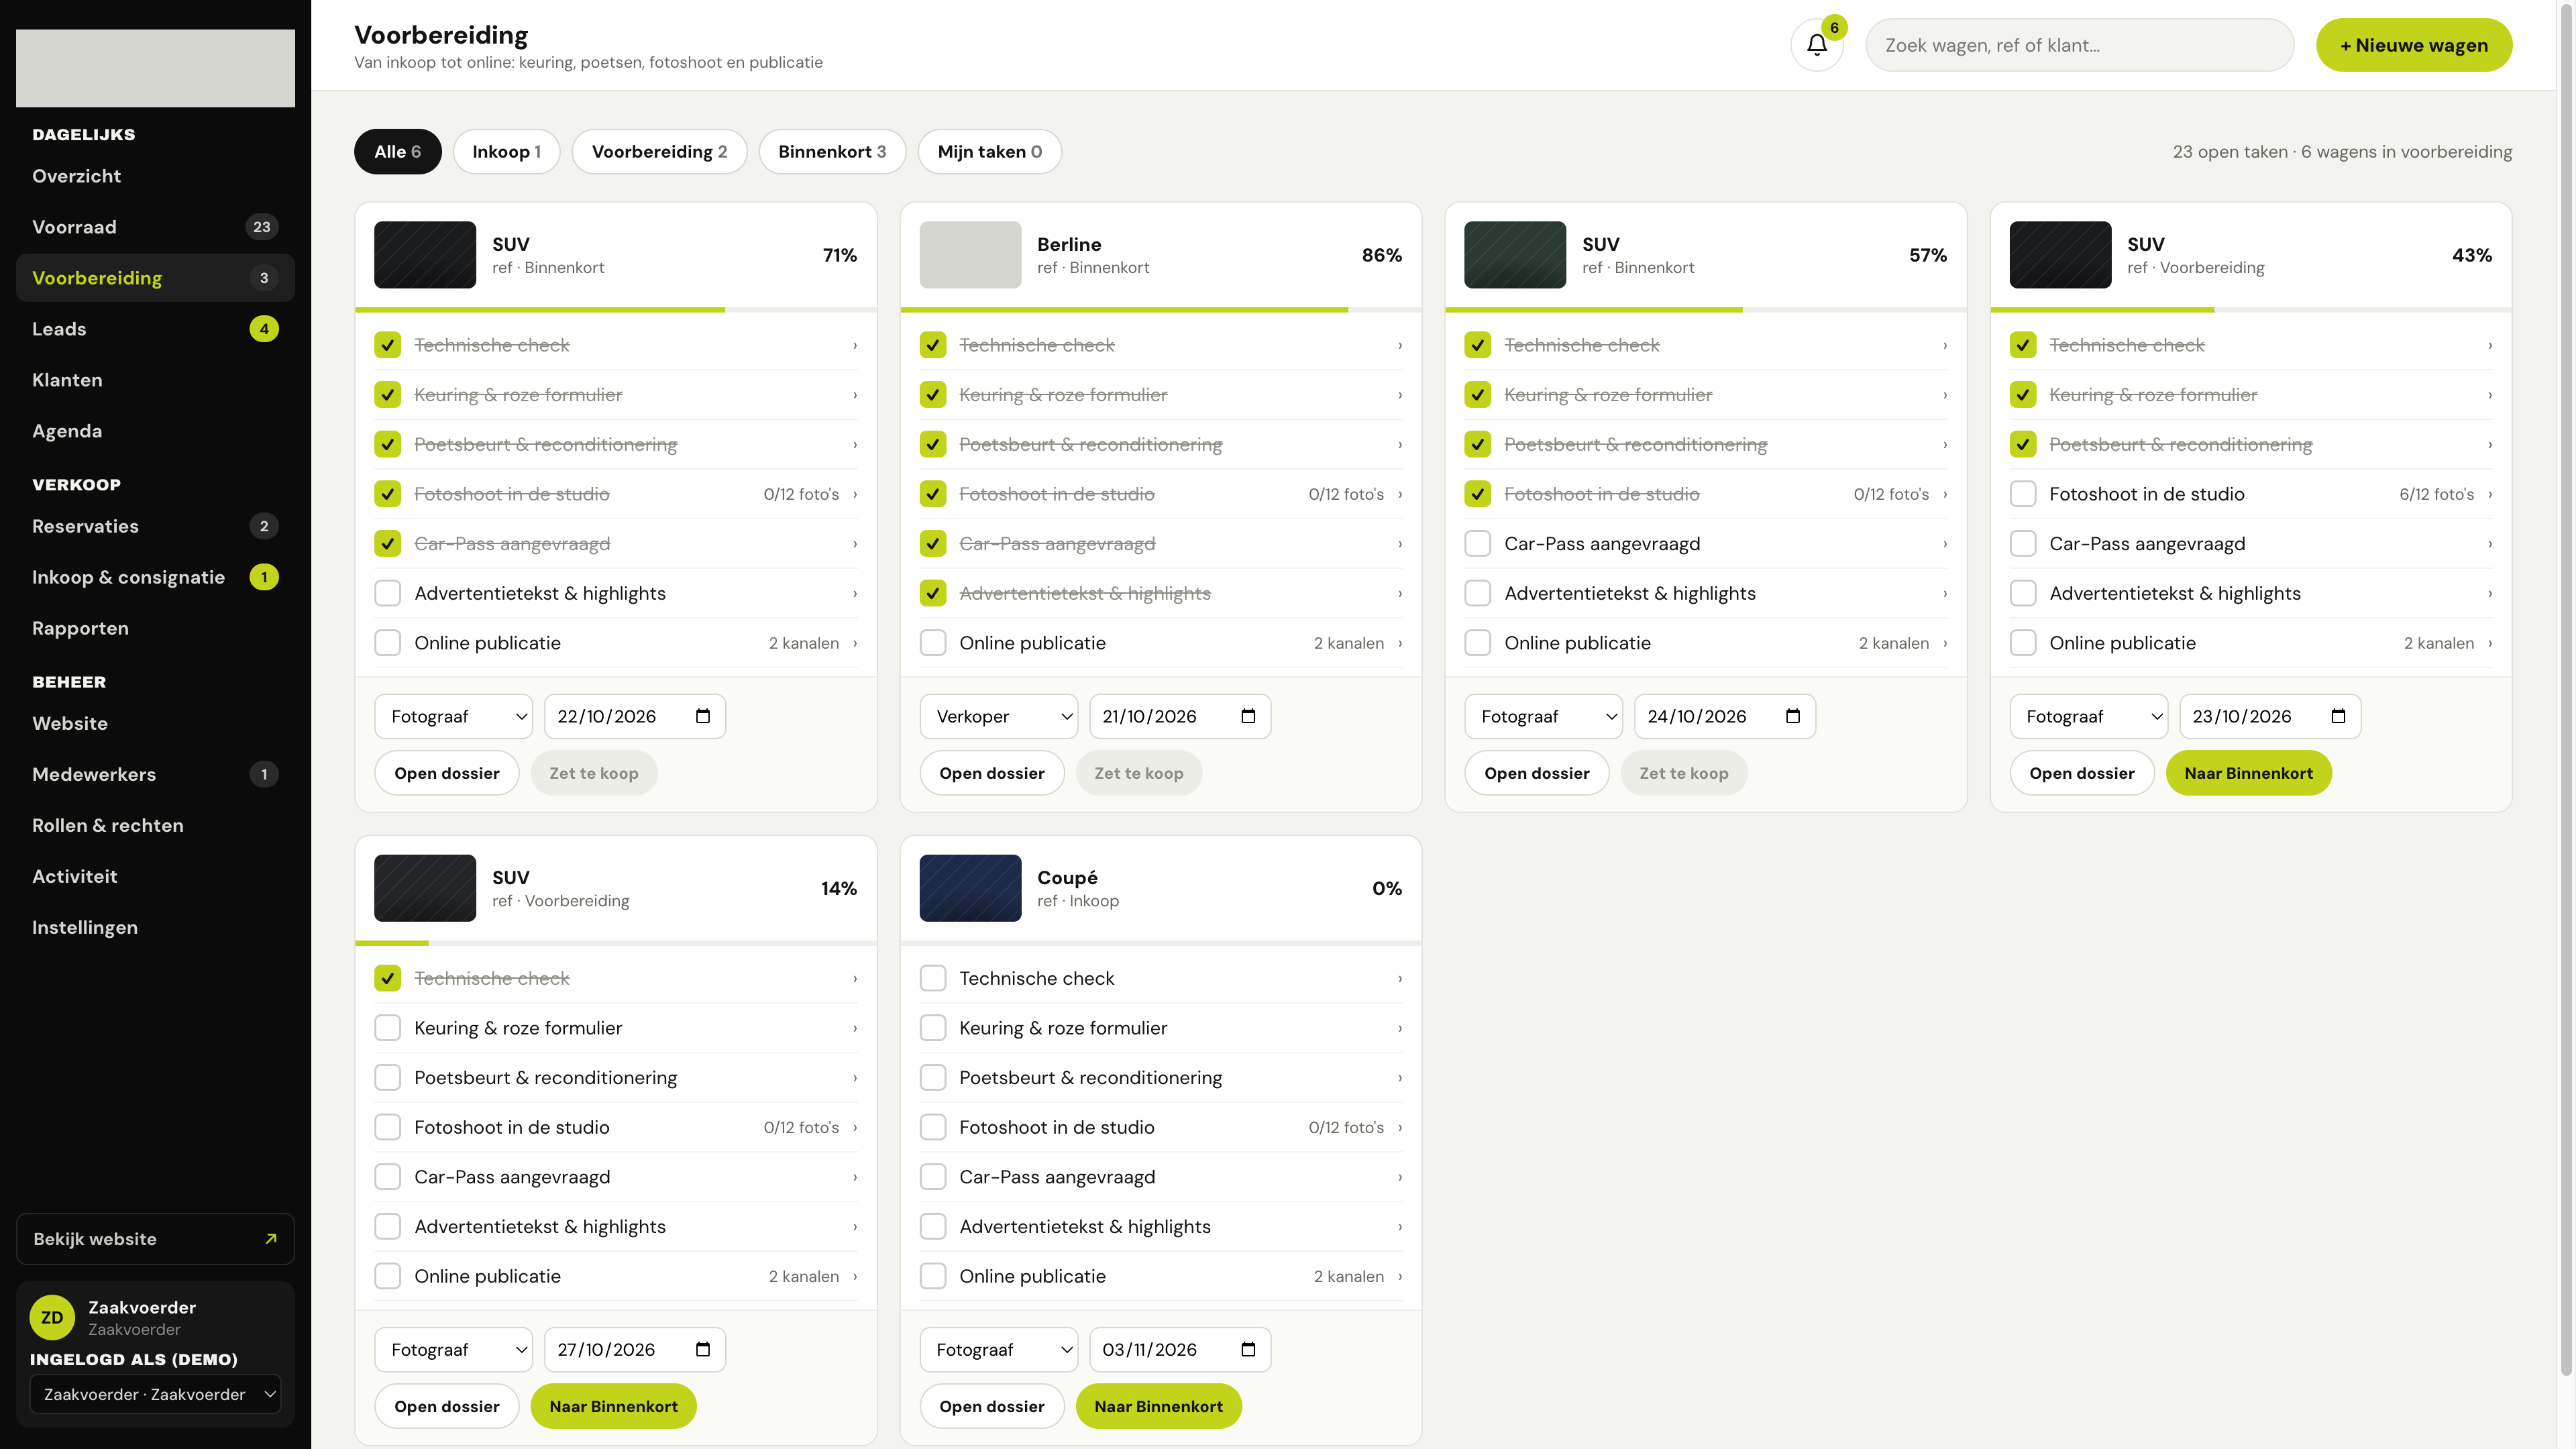The width and height of the screenshot is (2576, 1449).
Task: Check Fotoshoot in de studio on 43% SUV
Action: (2023, 494)
